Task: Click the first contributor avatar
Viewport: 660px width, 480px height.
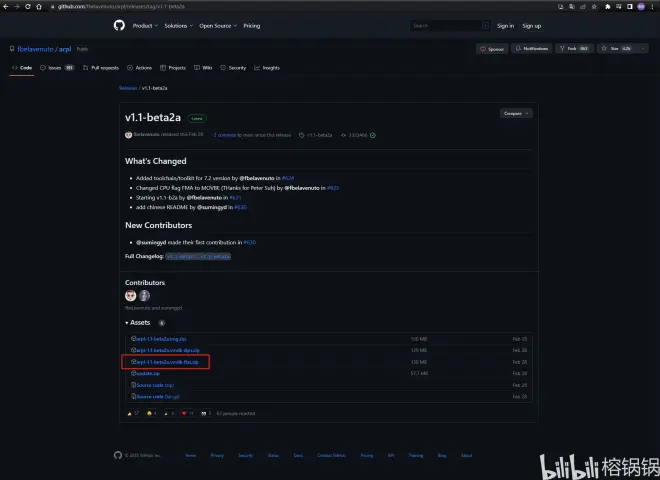Action: click(130, 296)
